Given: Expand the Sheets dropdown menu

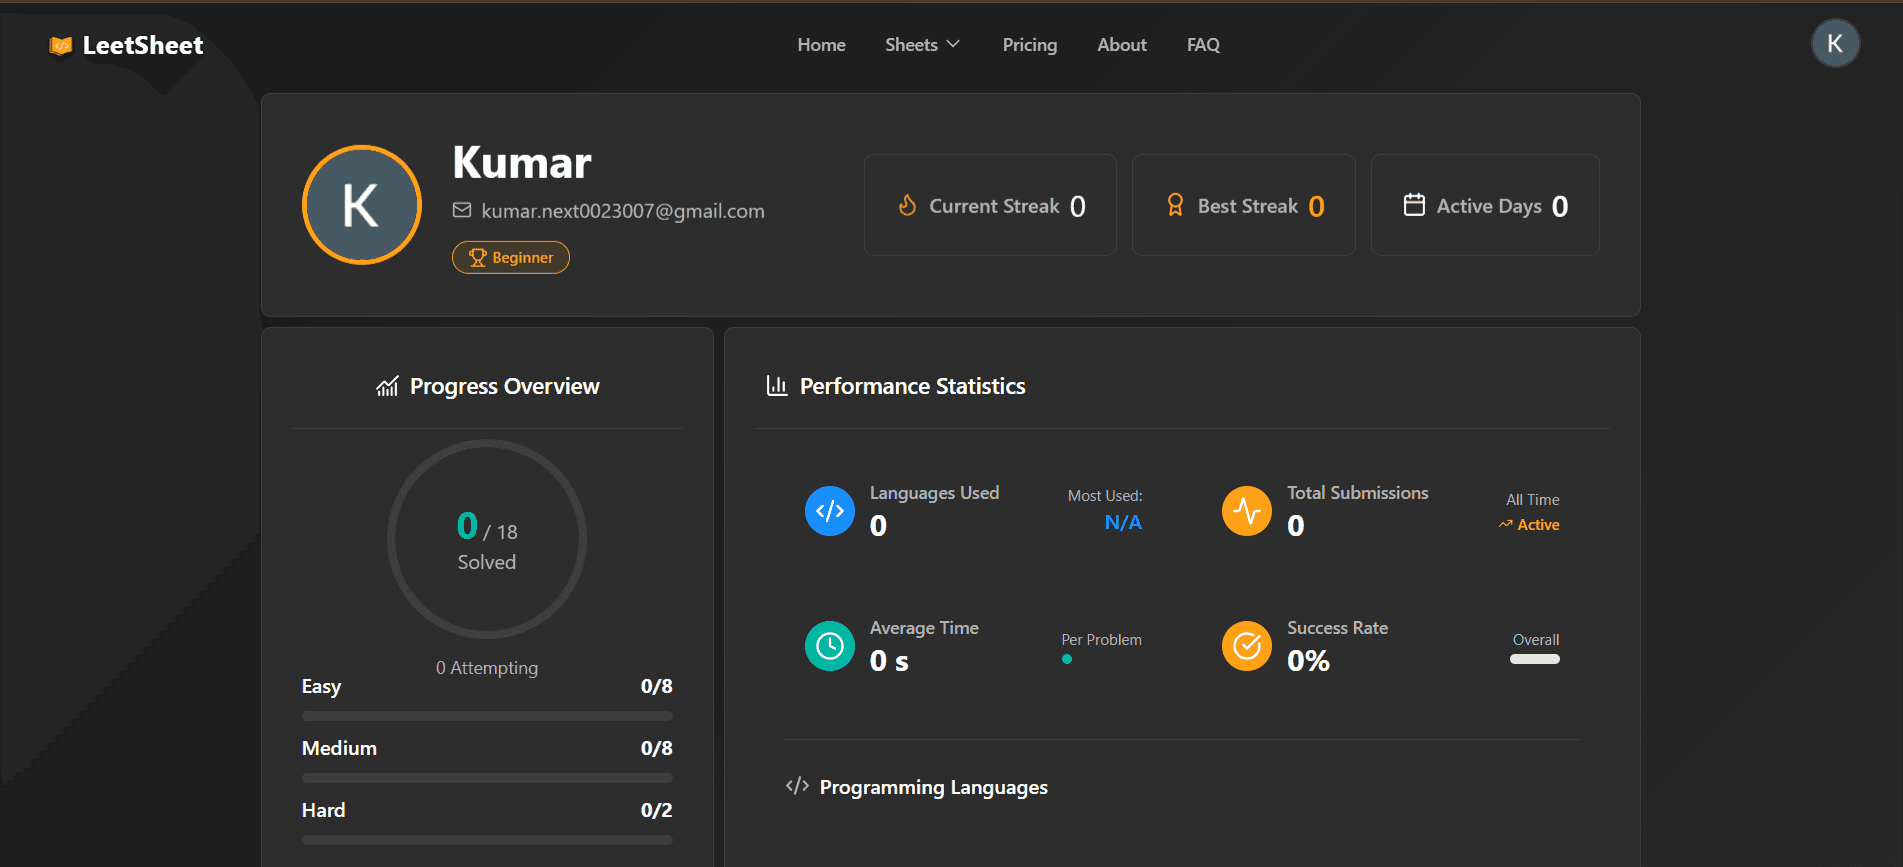Looking at the screenshot, I should 922,45.
